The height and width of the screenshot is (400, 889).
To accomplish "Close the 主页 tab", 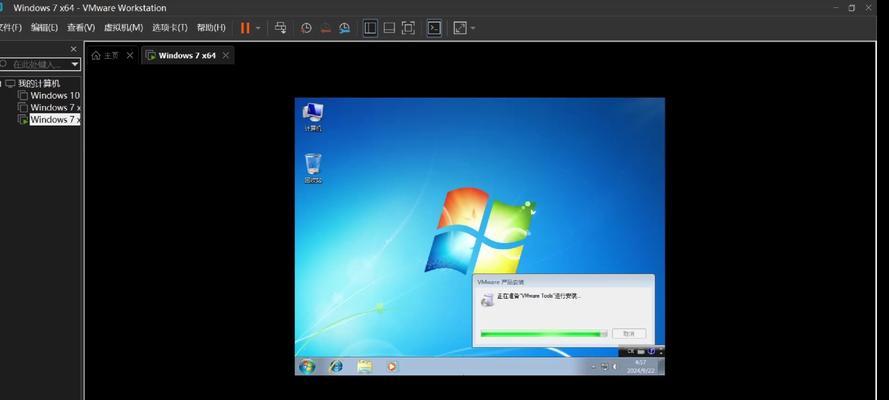I will click(x=130, y=55).
